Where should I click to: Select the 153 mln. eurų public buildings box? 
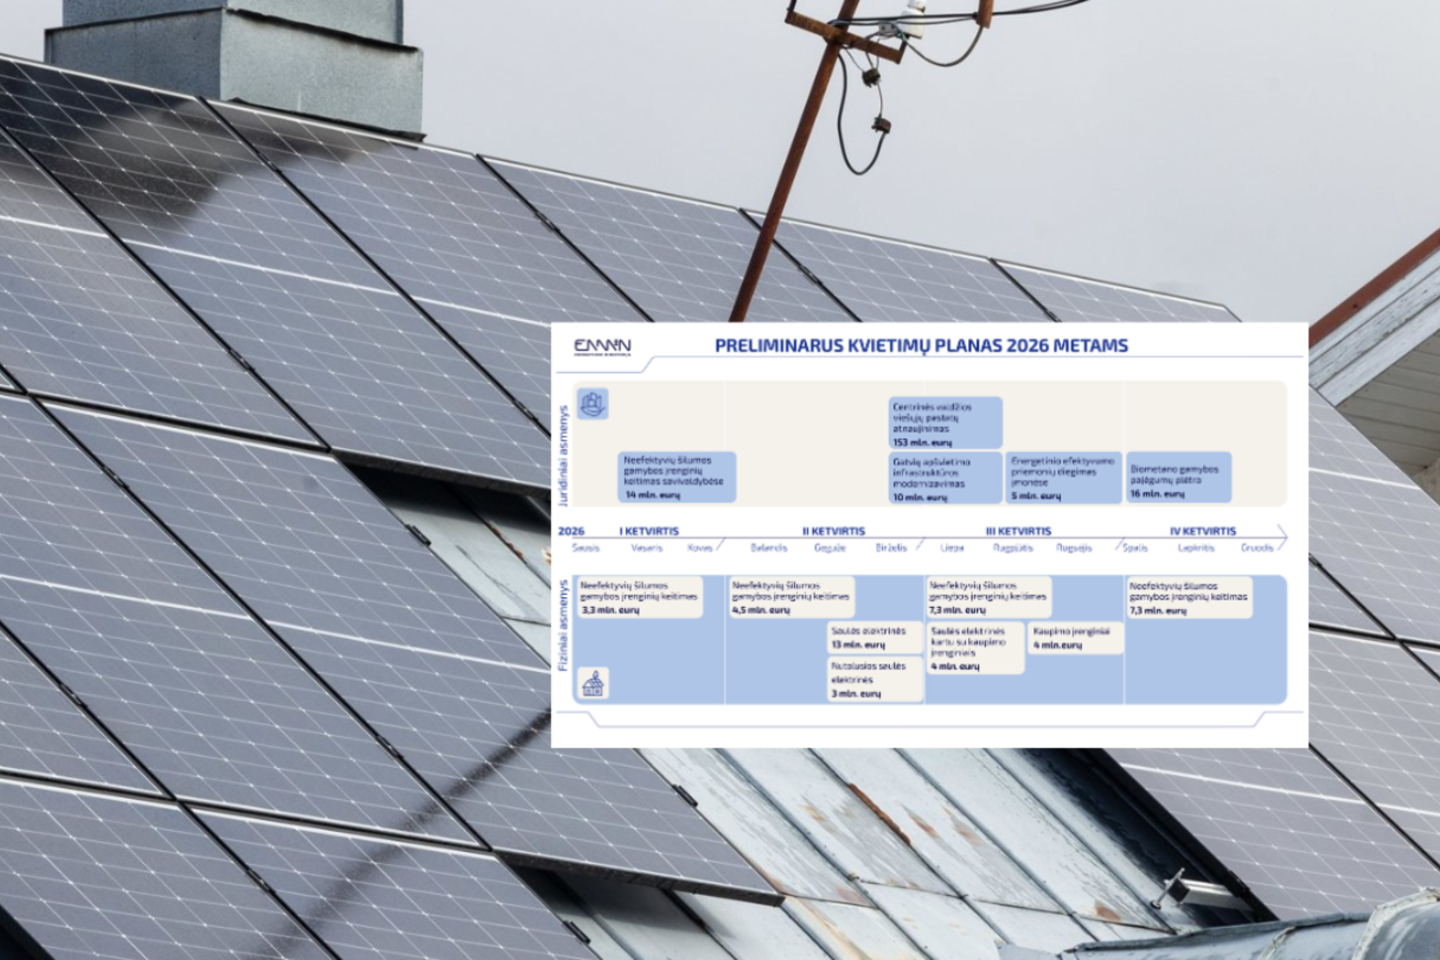pyautogui.click(x=945, y=423)
